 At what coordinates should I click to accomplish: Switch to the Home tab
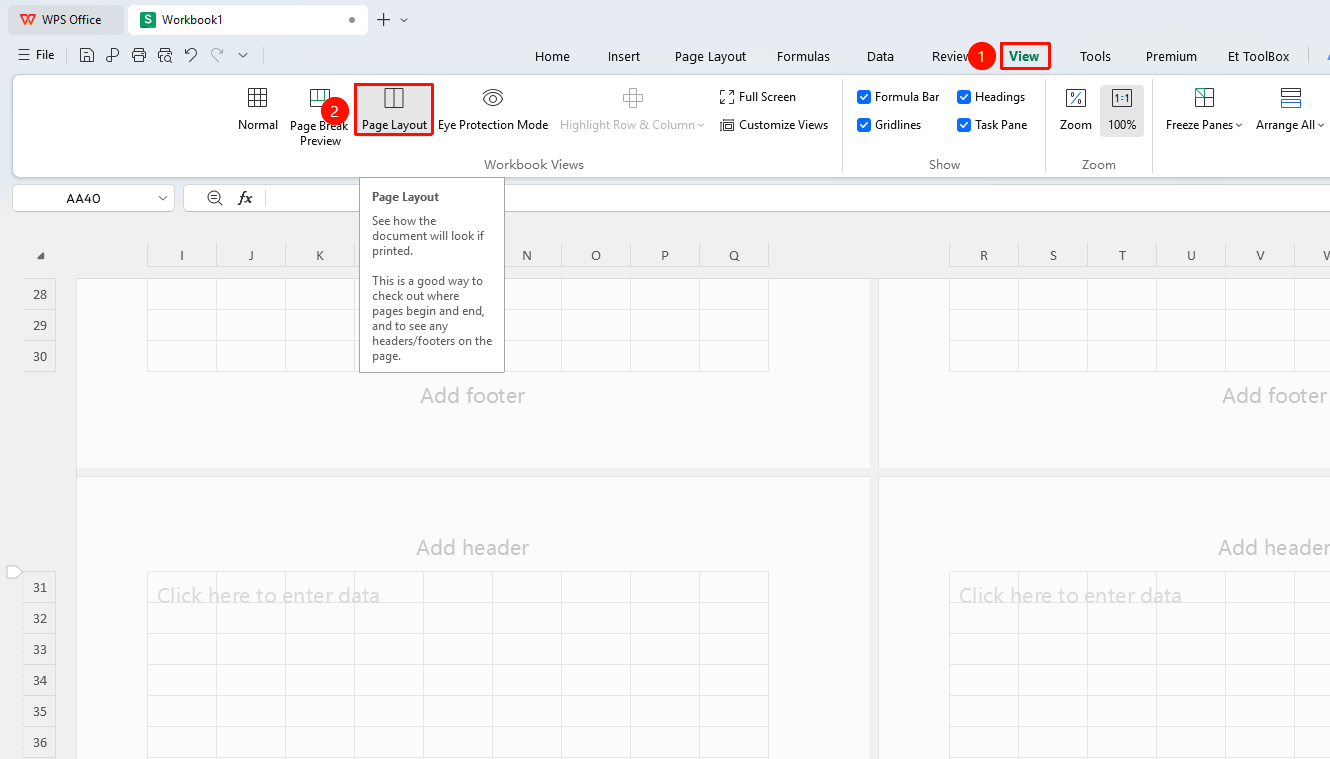(552, 56)
